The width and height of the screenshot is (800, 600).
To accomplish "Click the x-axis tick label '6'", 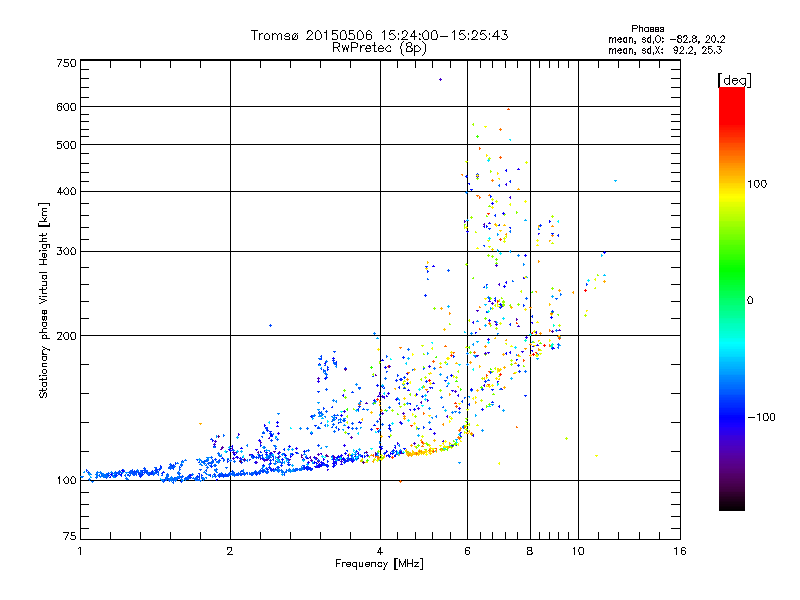I will point(467,551).
